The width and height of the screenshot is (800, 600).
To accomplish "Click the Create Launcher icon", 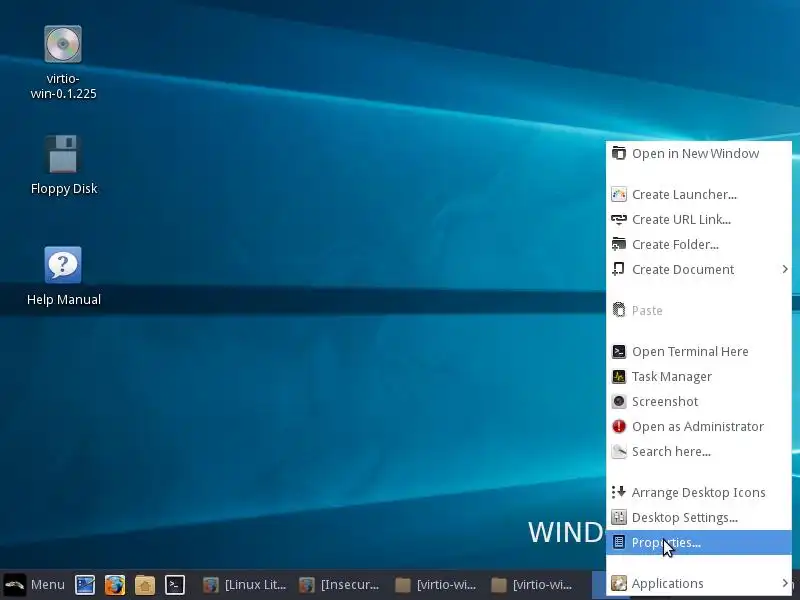I will pos(619,194).
